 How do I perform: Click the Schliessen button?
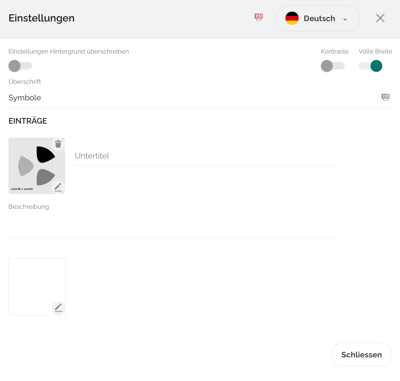pos(362,355)
